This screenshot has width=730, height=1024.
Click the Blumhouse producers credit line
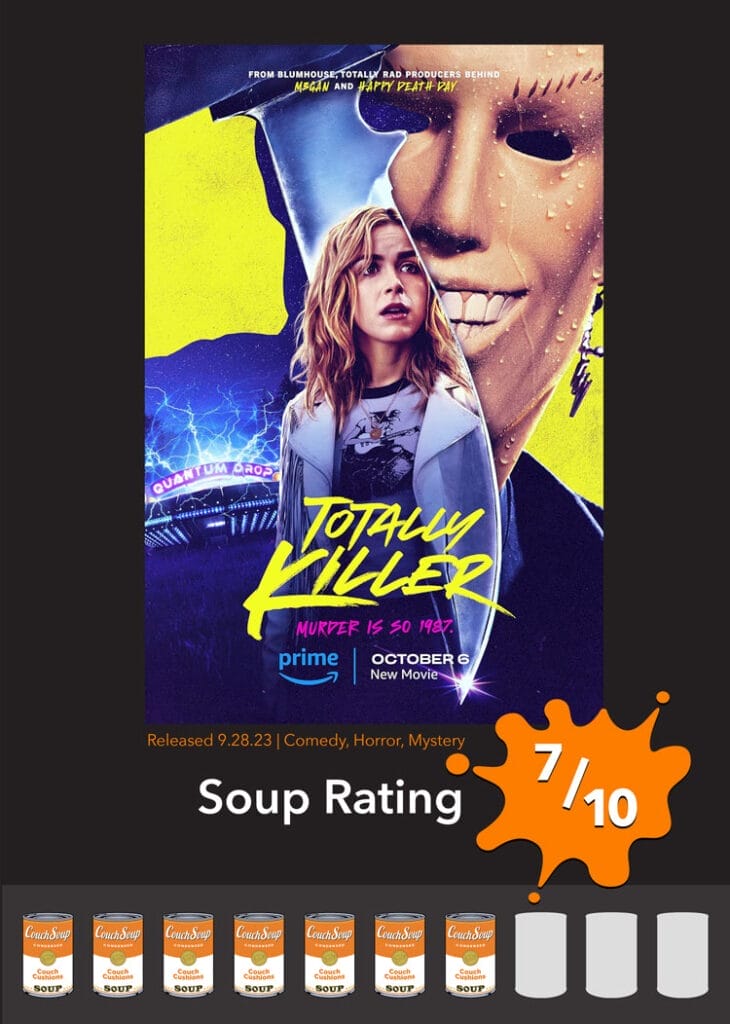373,81
